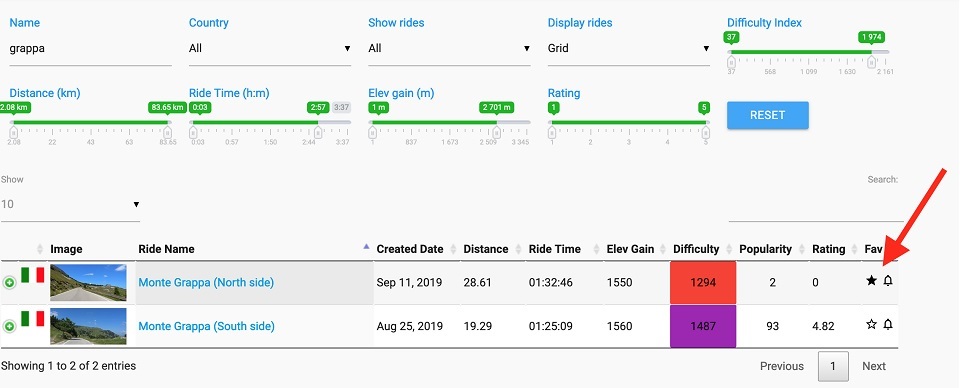Screen dimensions: 960x388
Task: Click the Italian flag in North side row
Action: tap(32, 275)
